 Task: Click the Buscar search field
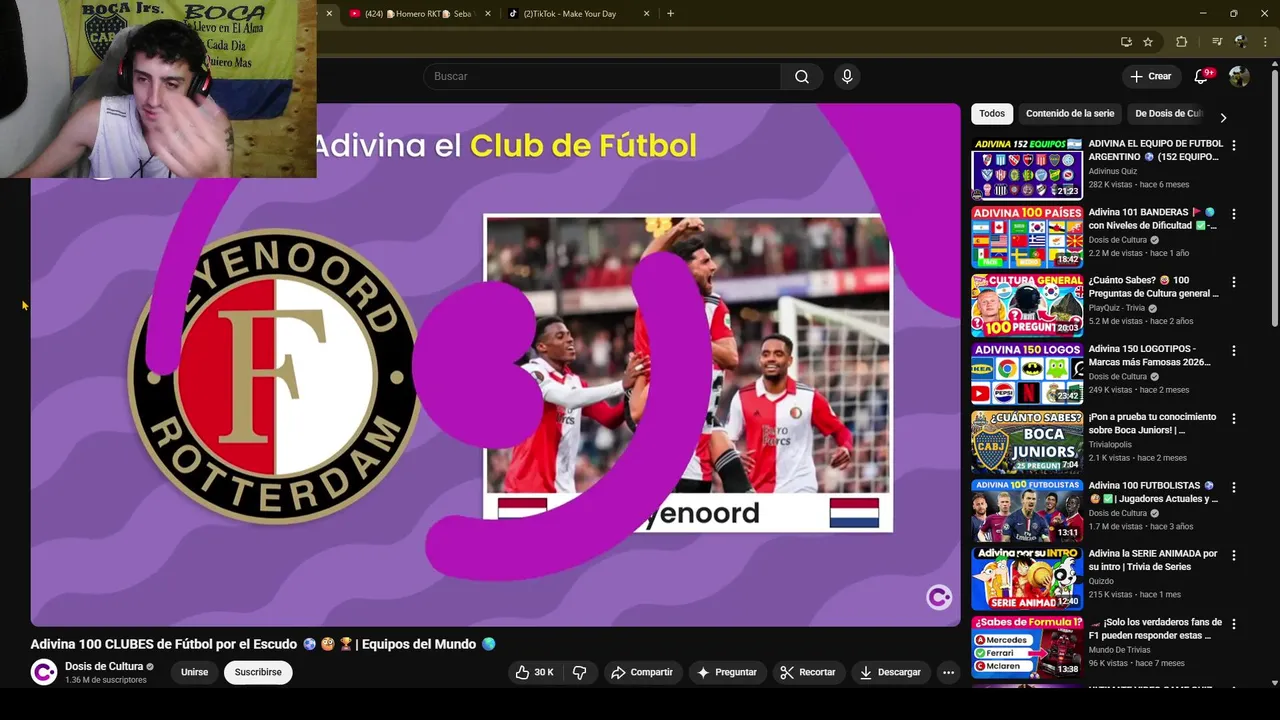602,77
